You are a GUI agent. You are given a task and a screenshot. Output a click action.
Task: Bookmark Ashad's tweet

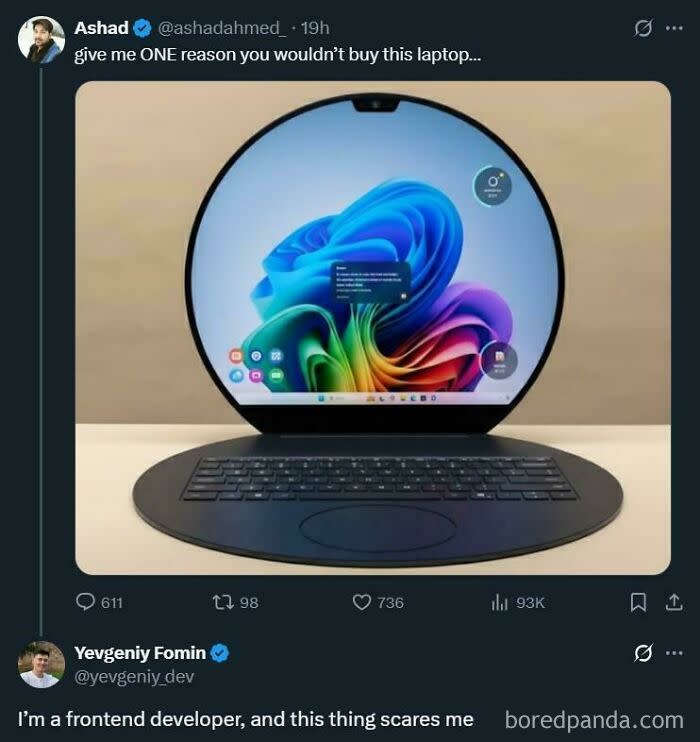(638, 602)
